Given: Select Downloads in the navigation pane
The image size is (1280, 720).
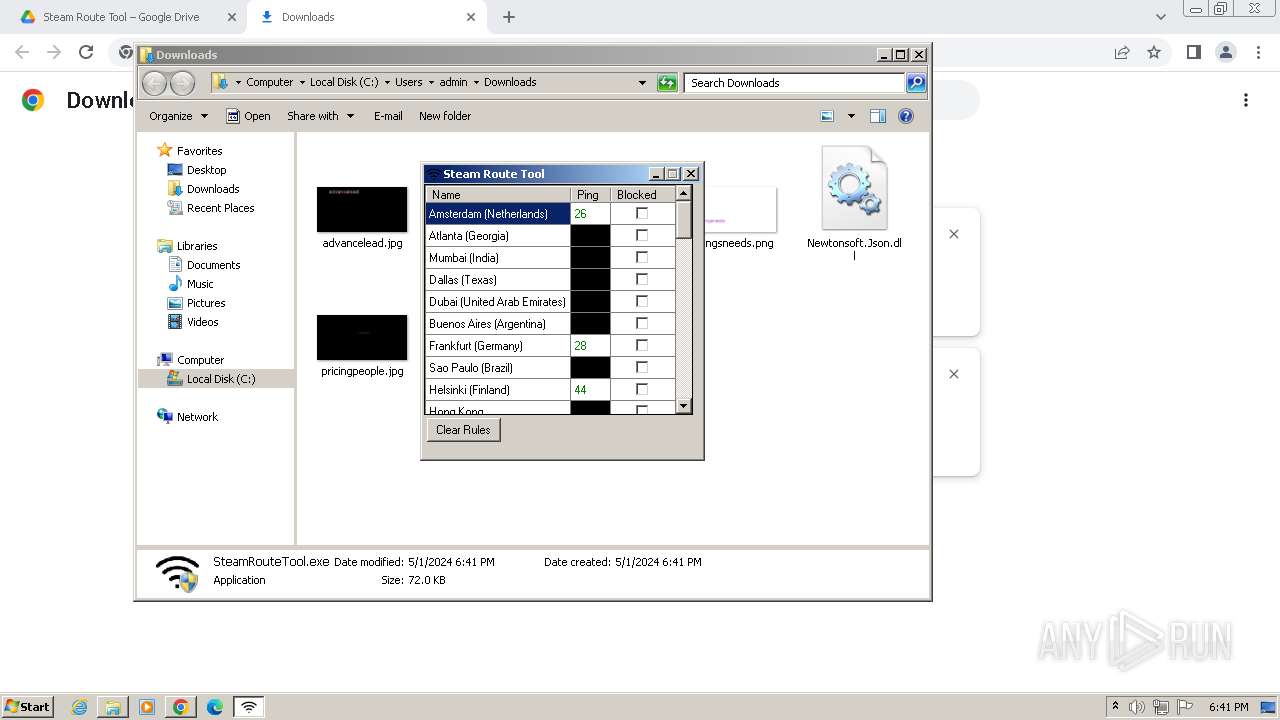Looking at the screenshot, I should point(213,189).
